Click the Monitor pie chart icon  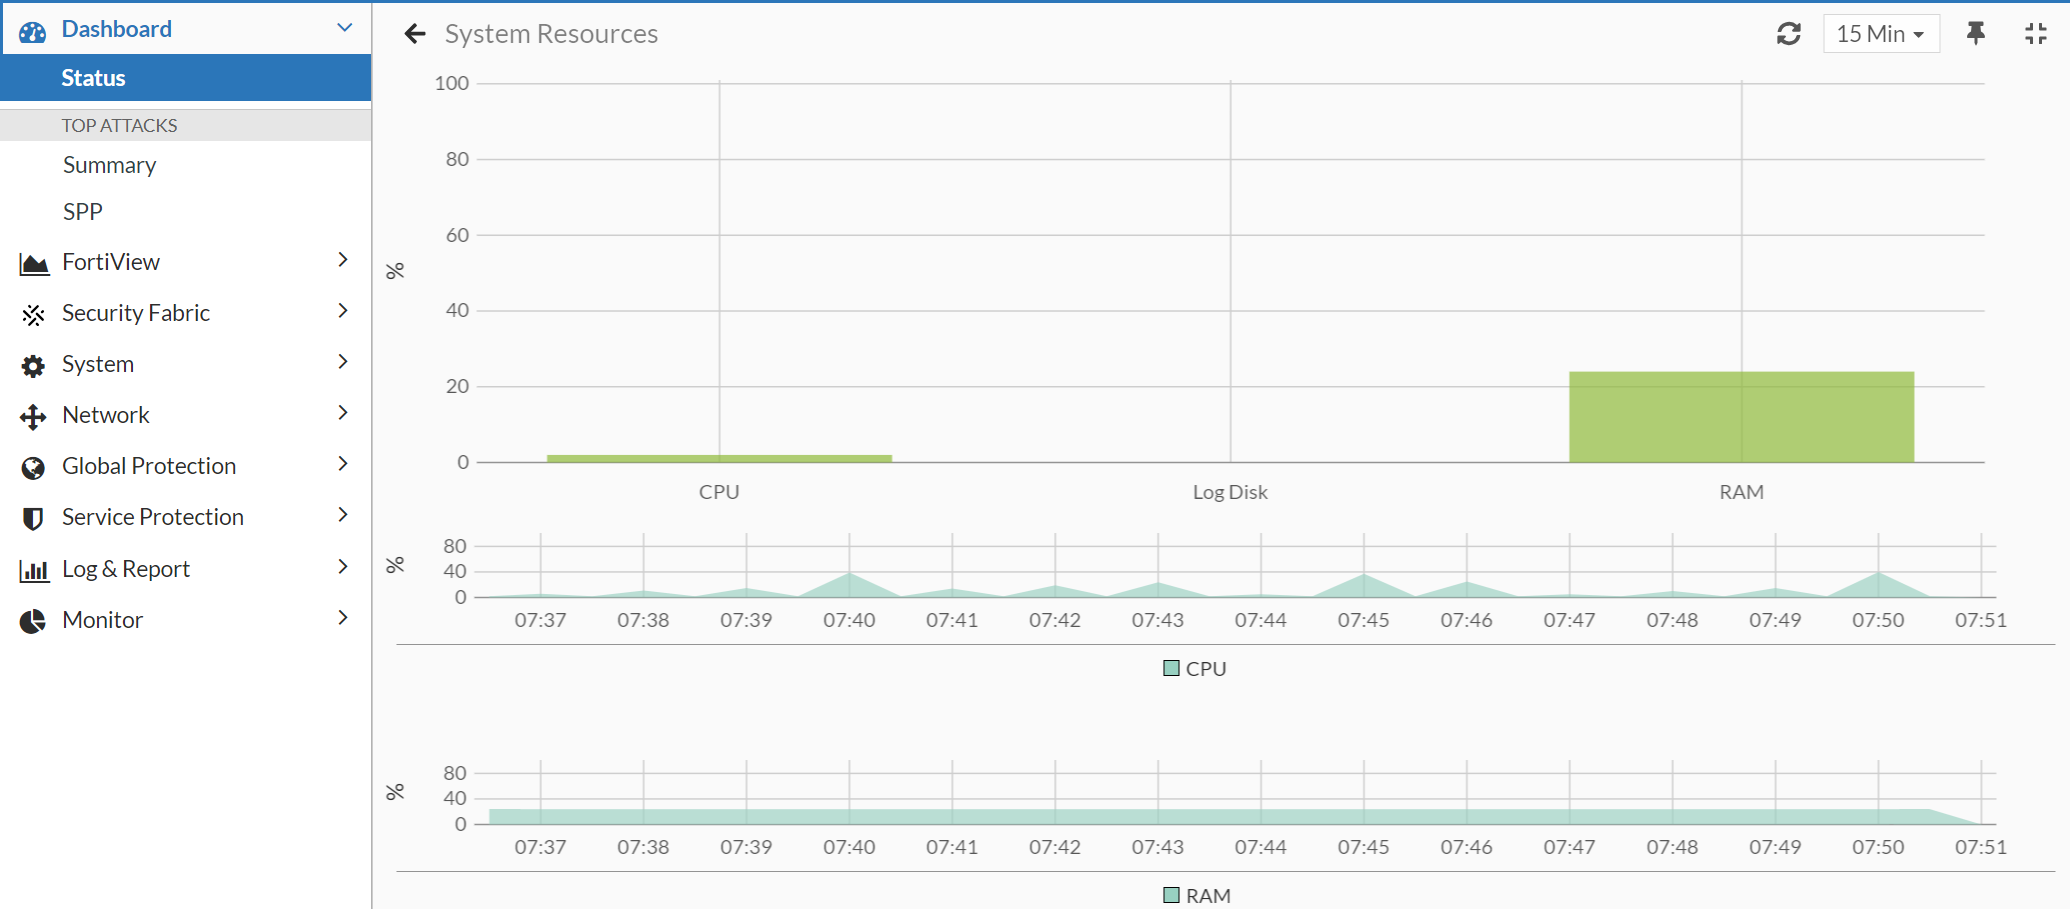[33, 622]
